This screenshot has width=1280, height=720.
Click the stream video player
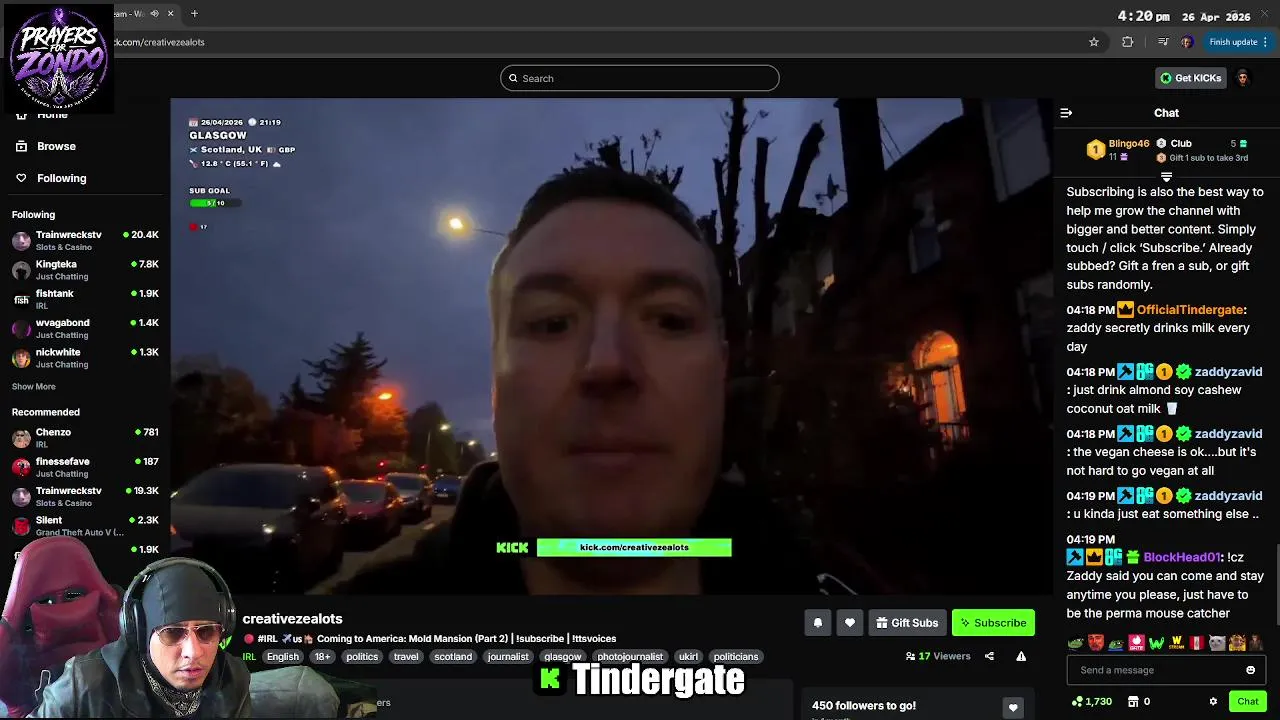pyautogui.click(x=611, y=346)
